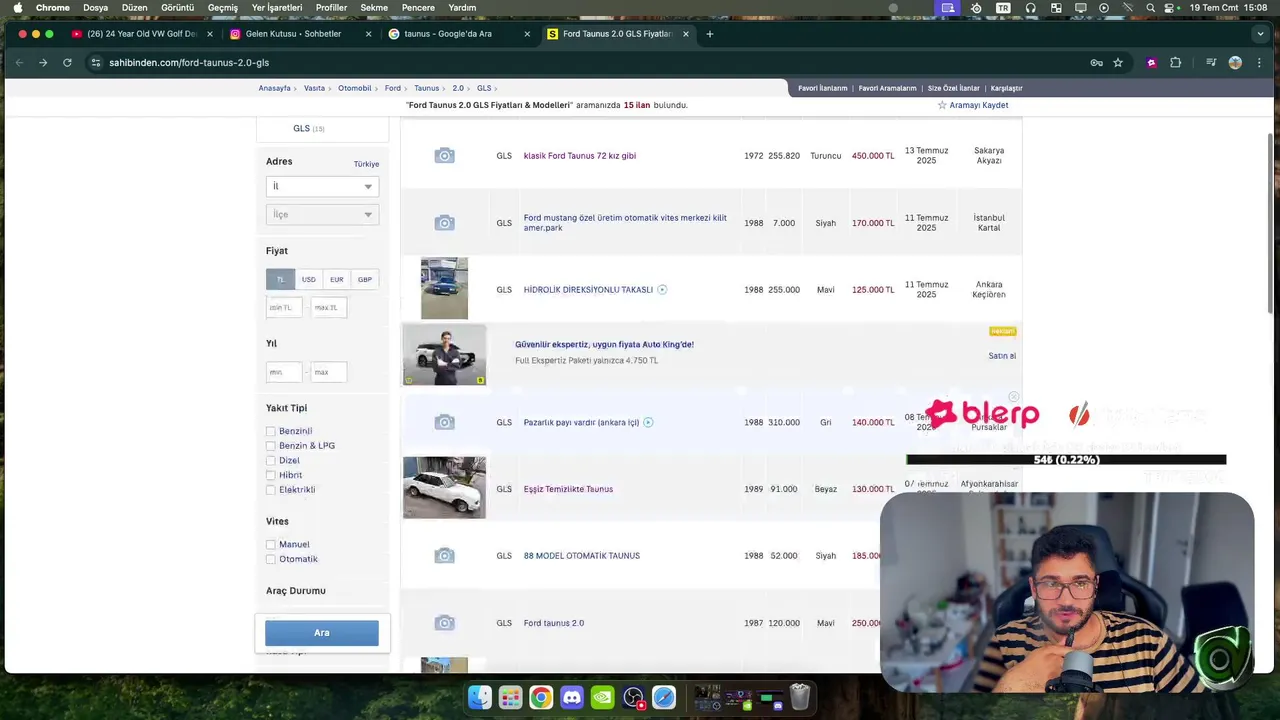Open the media control icon in Chrome toolbar
Viewport: 1280px width, 720px height.
(1211, 62)
